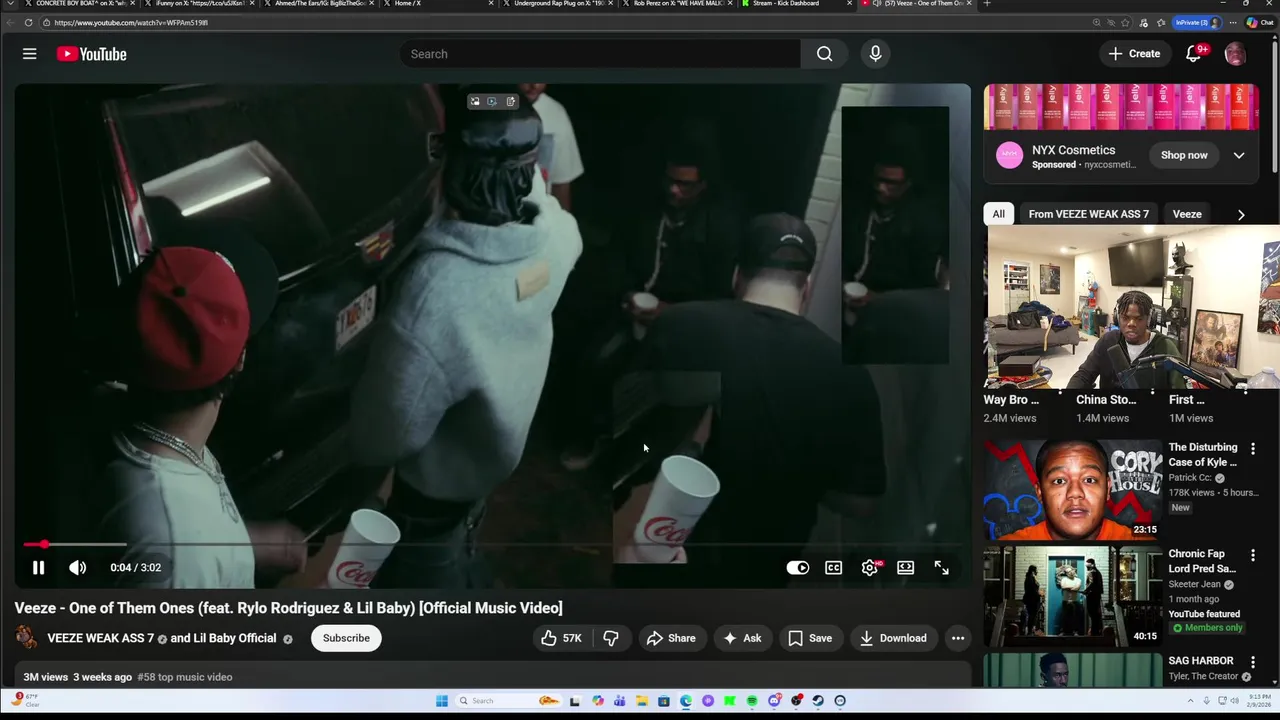
Task: Dislike the video
Action: click(x=611, y=638)
